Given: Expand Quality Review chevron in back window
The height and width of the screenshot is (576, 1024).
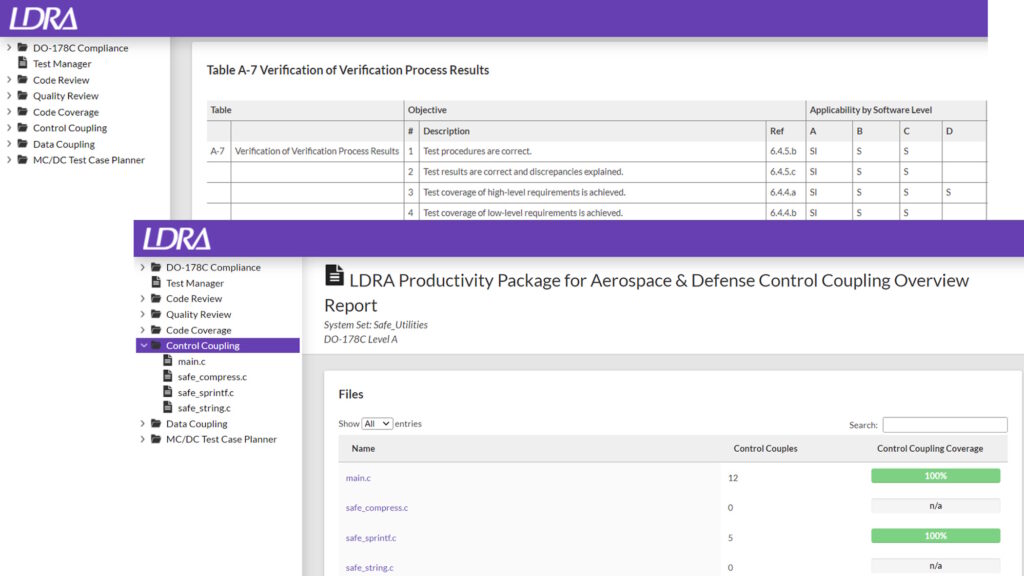Looking at the screenshot, I should (9, 95).
